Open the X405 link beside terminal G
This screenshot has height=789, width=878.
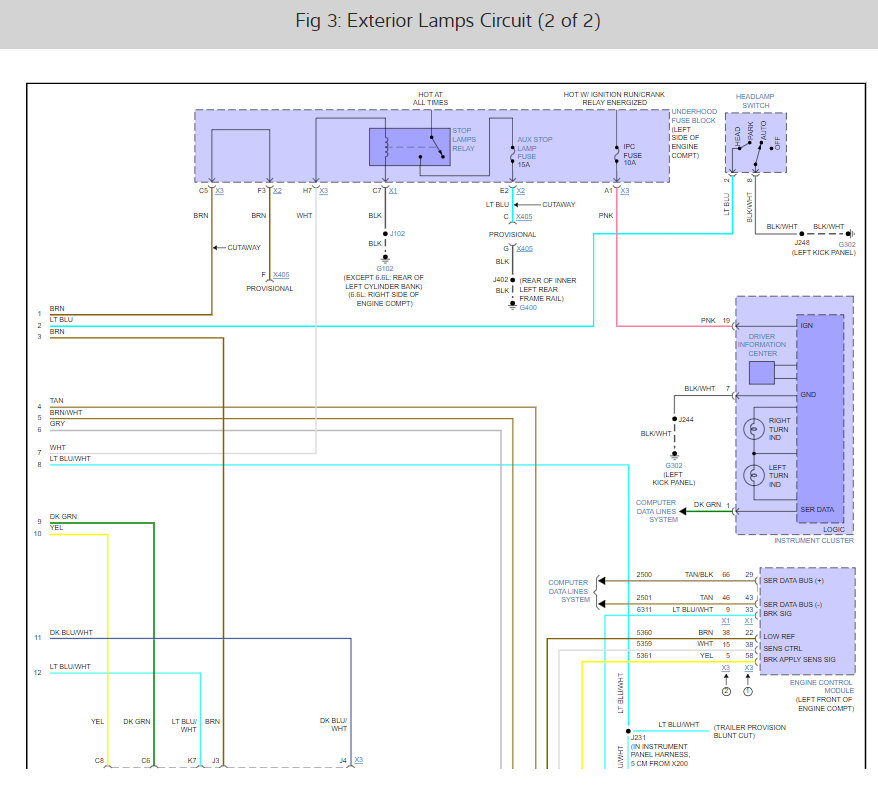click(525, 249)
